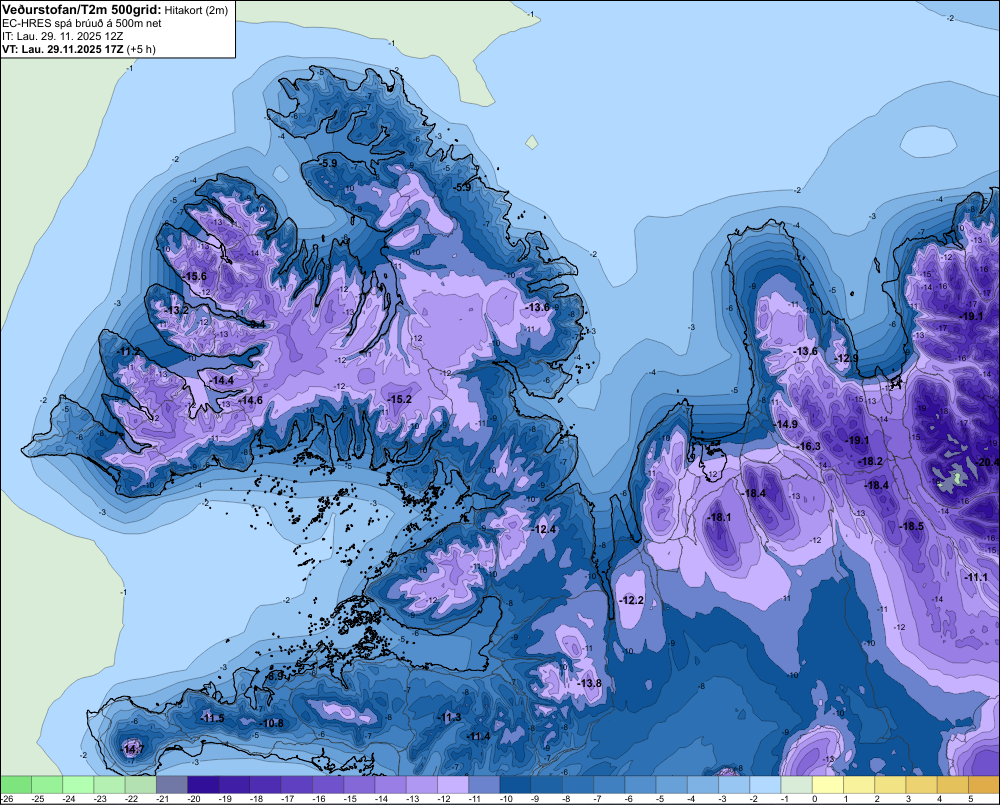Click the -5 label on the legend scale
Image resolution: width=1000 pixels, height=805 pixels.
click(661, 799)
